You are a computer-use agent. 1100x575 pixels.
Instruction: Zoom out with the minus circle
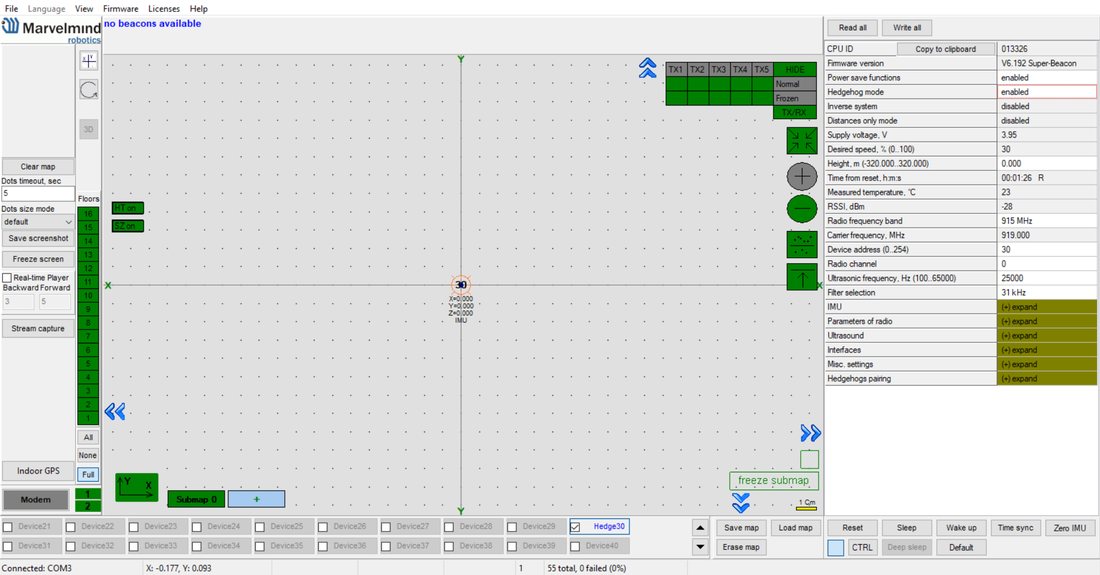coord(802,209)
